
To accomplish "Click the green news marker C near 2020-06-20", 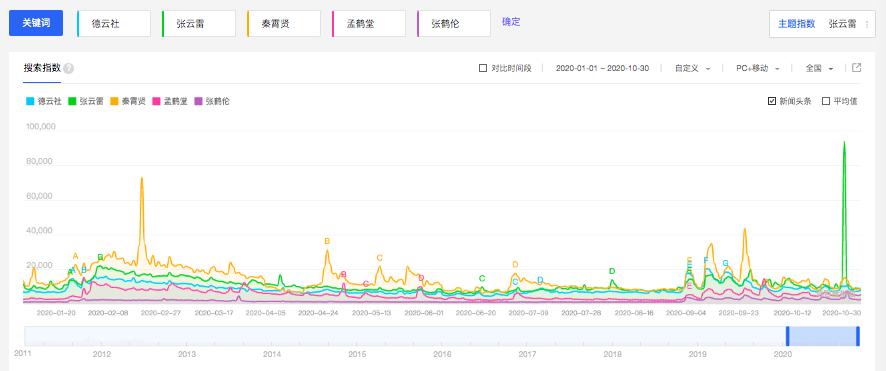I will pos(482,278).
